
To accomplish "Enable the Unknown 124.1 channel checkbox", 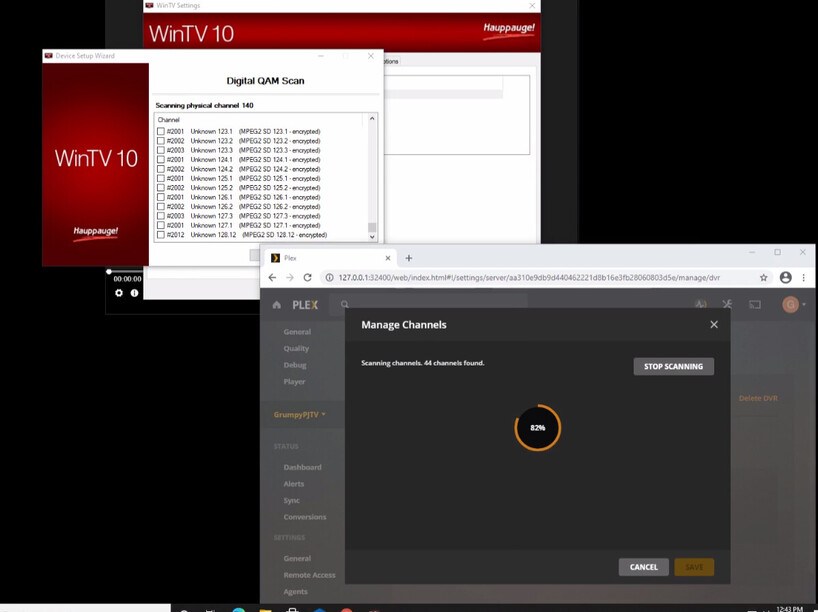I will point(161,160).
